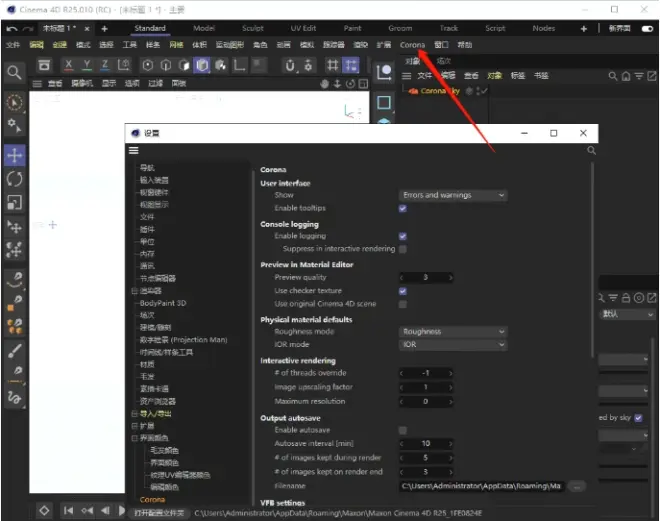Image resolution: width=660 pixels, height=521 pixels.
Task: Select the Scale tool in left toolbar
Action: 14,203
